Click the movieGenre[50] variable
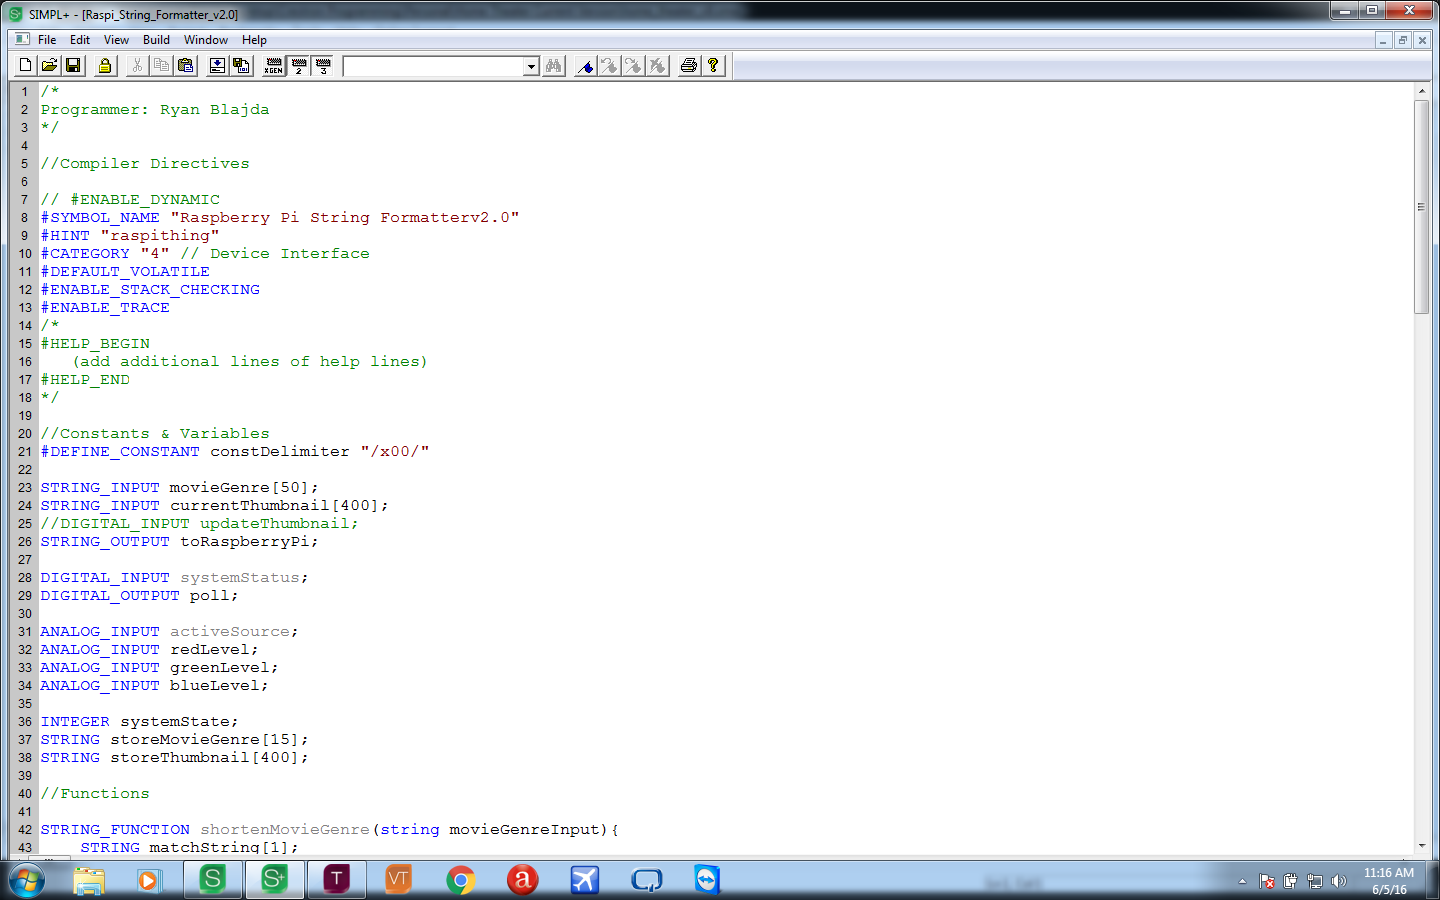1440x900 pixels. coord(239,487)
